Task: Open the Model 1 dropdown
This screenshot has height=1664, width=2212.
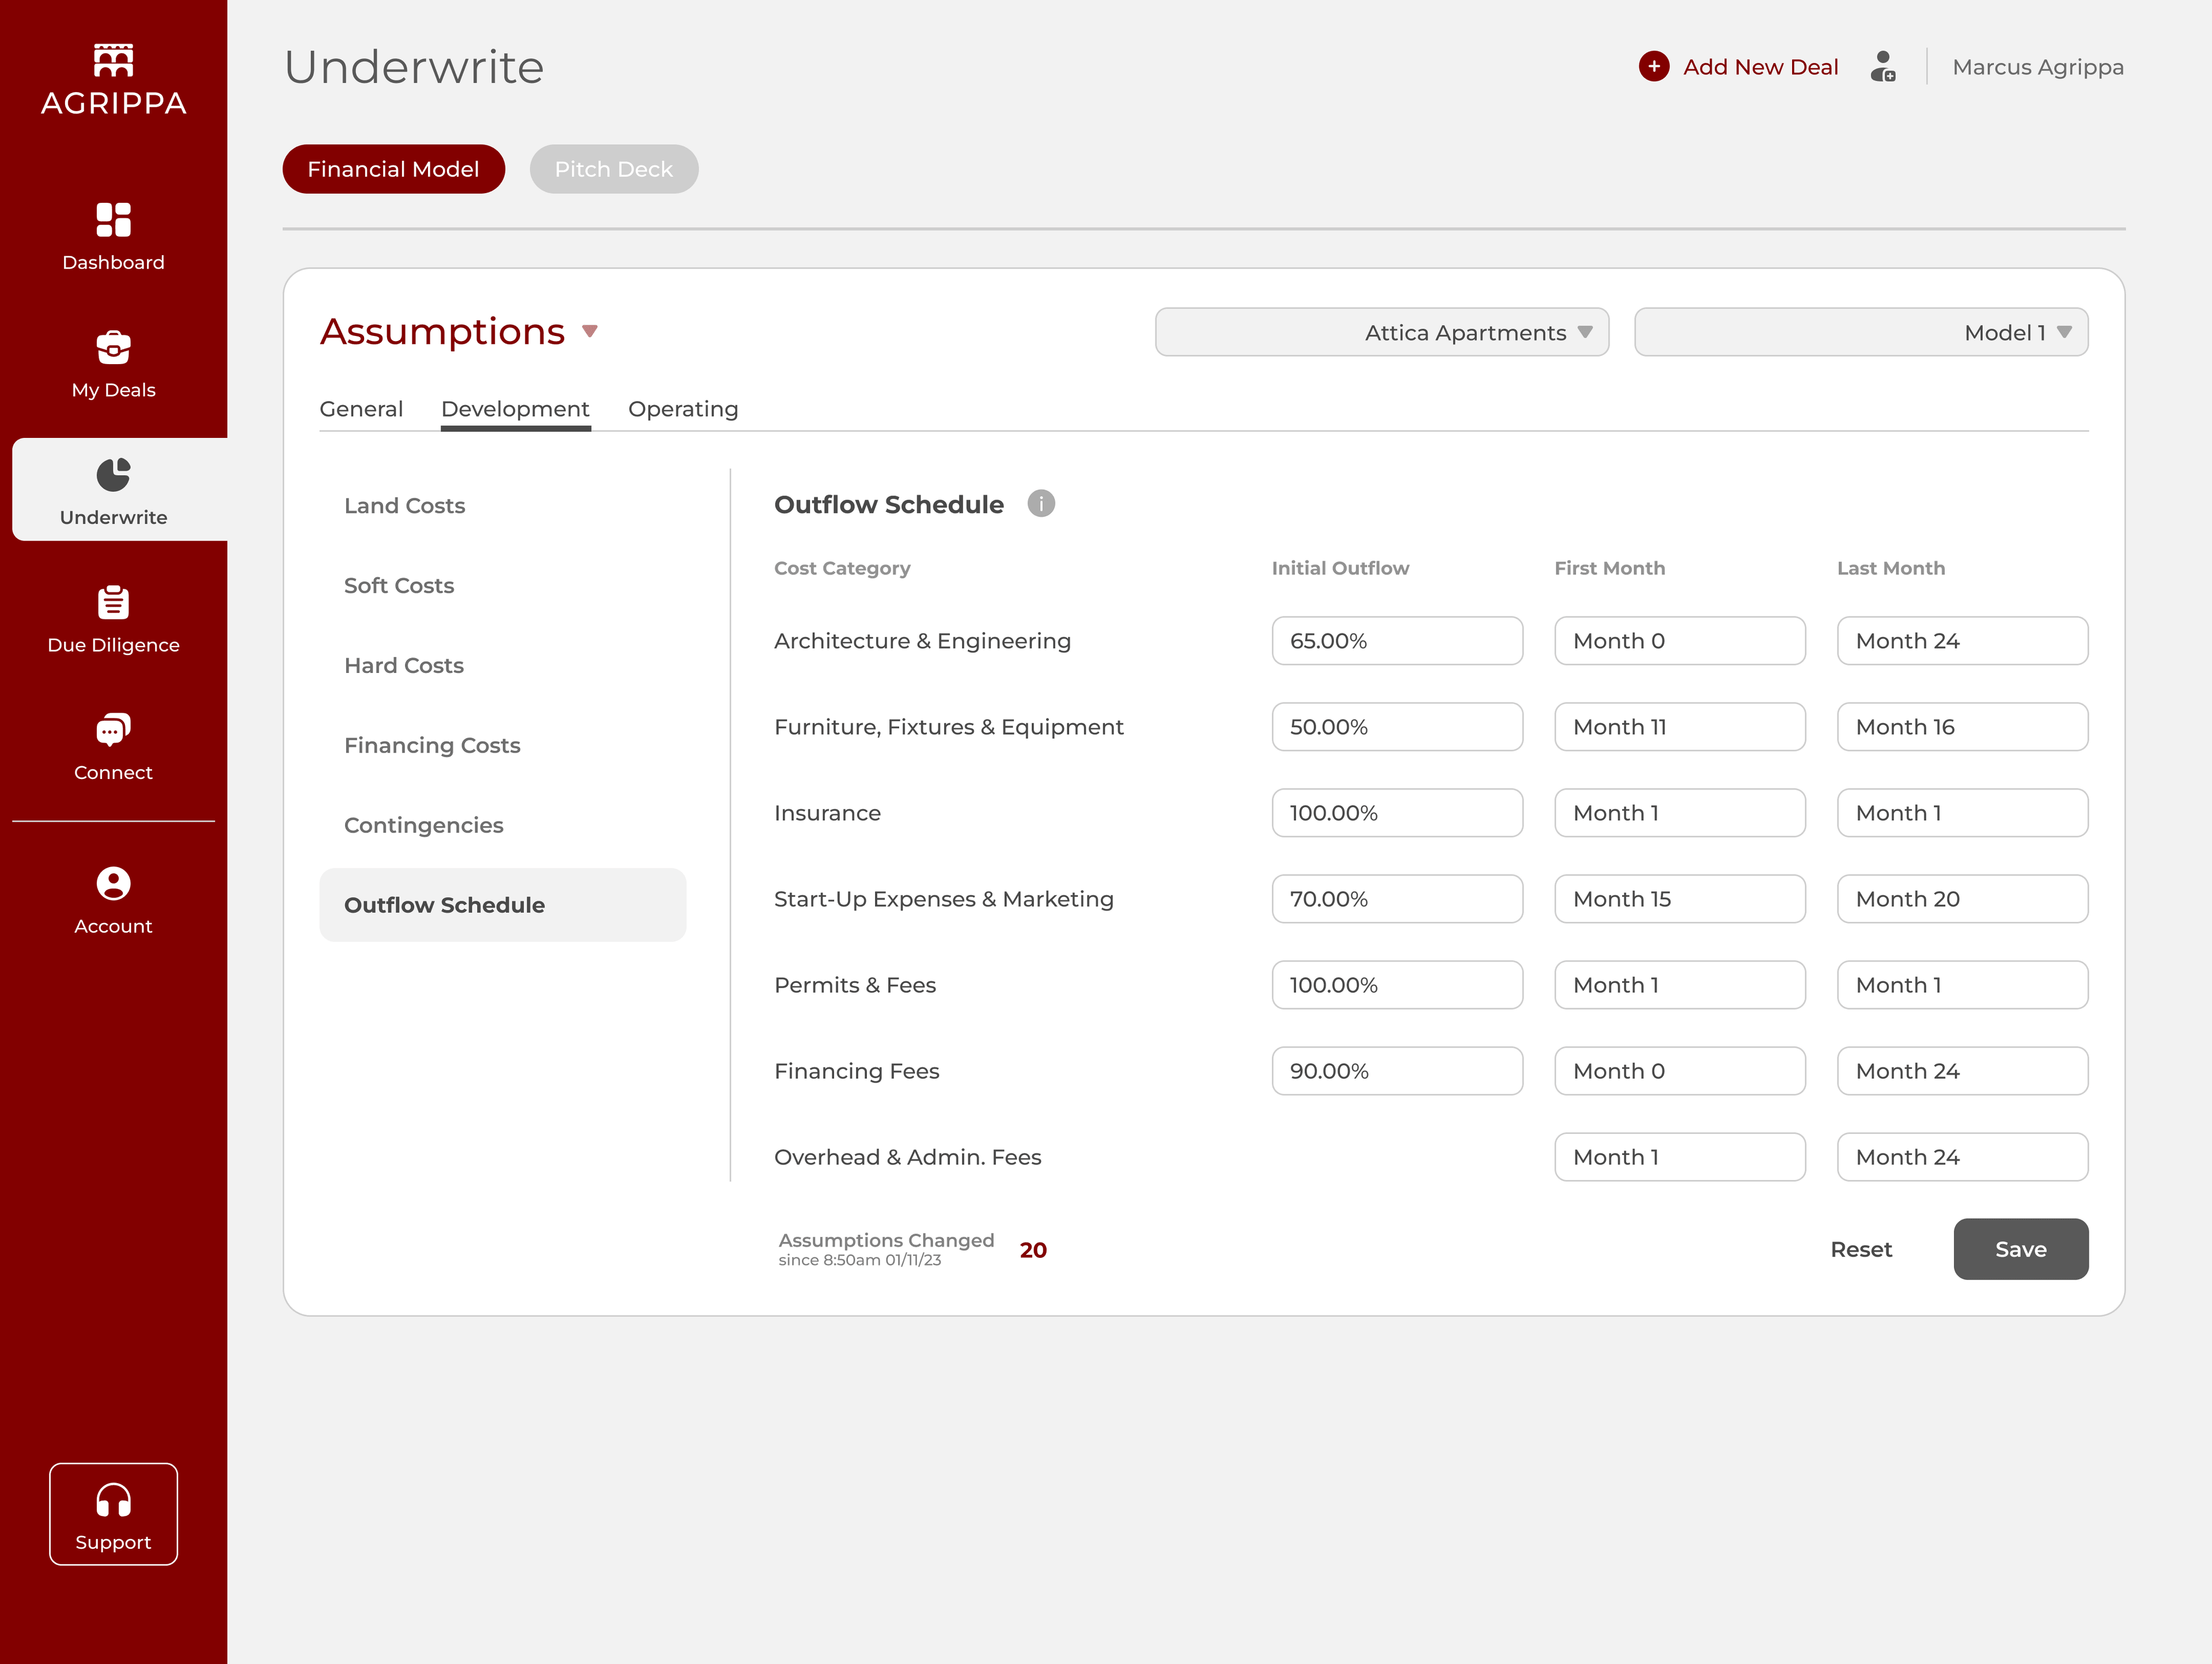Action: pyautogui.click(x=1861, y=332)
